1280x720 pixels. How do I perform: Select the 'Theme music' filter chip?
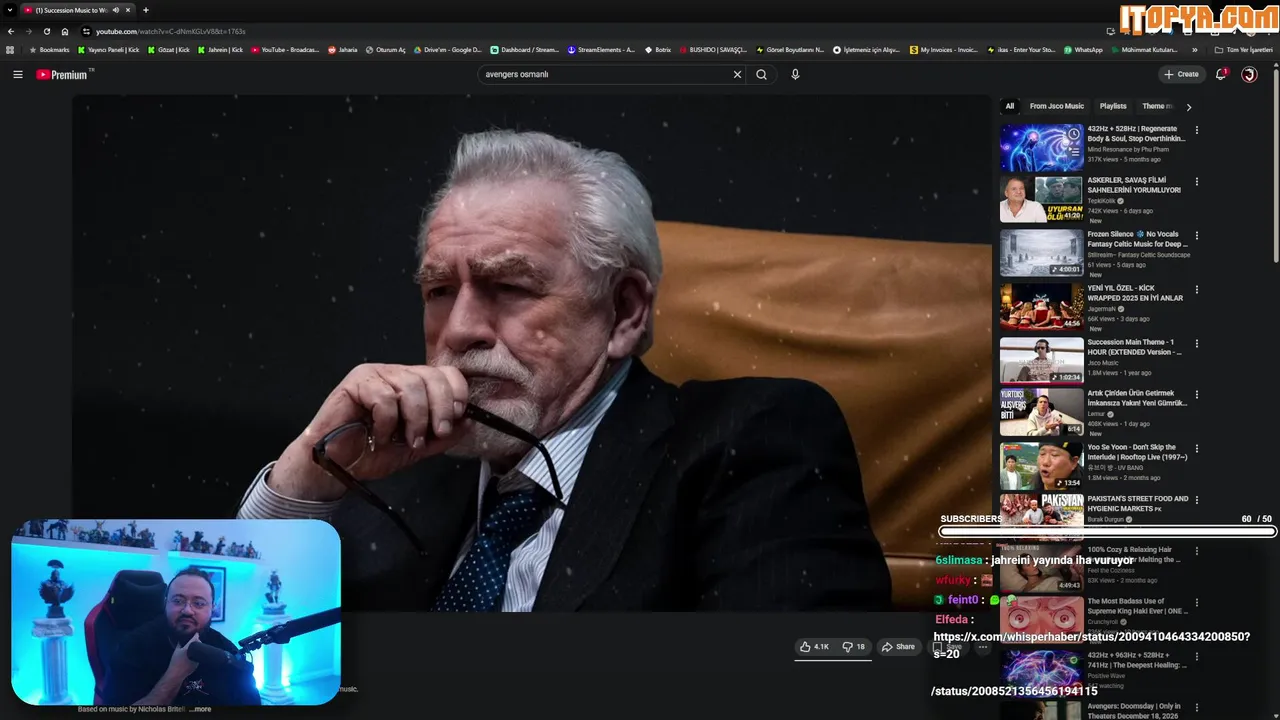click(x=1156, y=106)
